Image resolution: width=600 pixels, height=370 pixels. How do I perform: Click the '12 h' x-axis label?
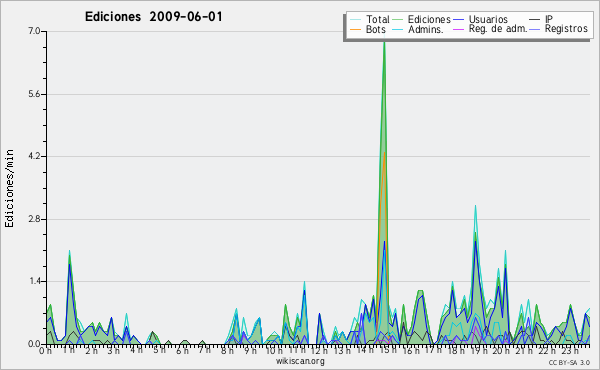(320, 350)
